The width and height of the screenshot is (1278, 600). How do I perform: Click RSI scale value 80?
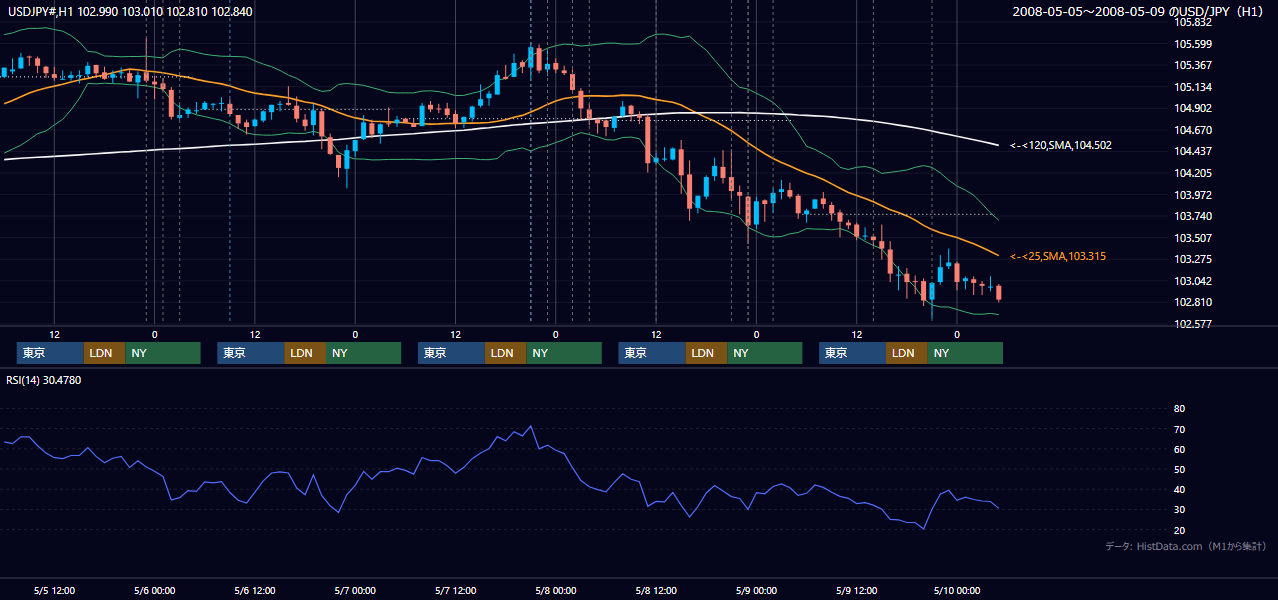tap(1179, 409)
